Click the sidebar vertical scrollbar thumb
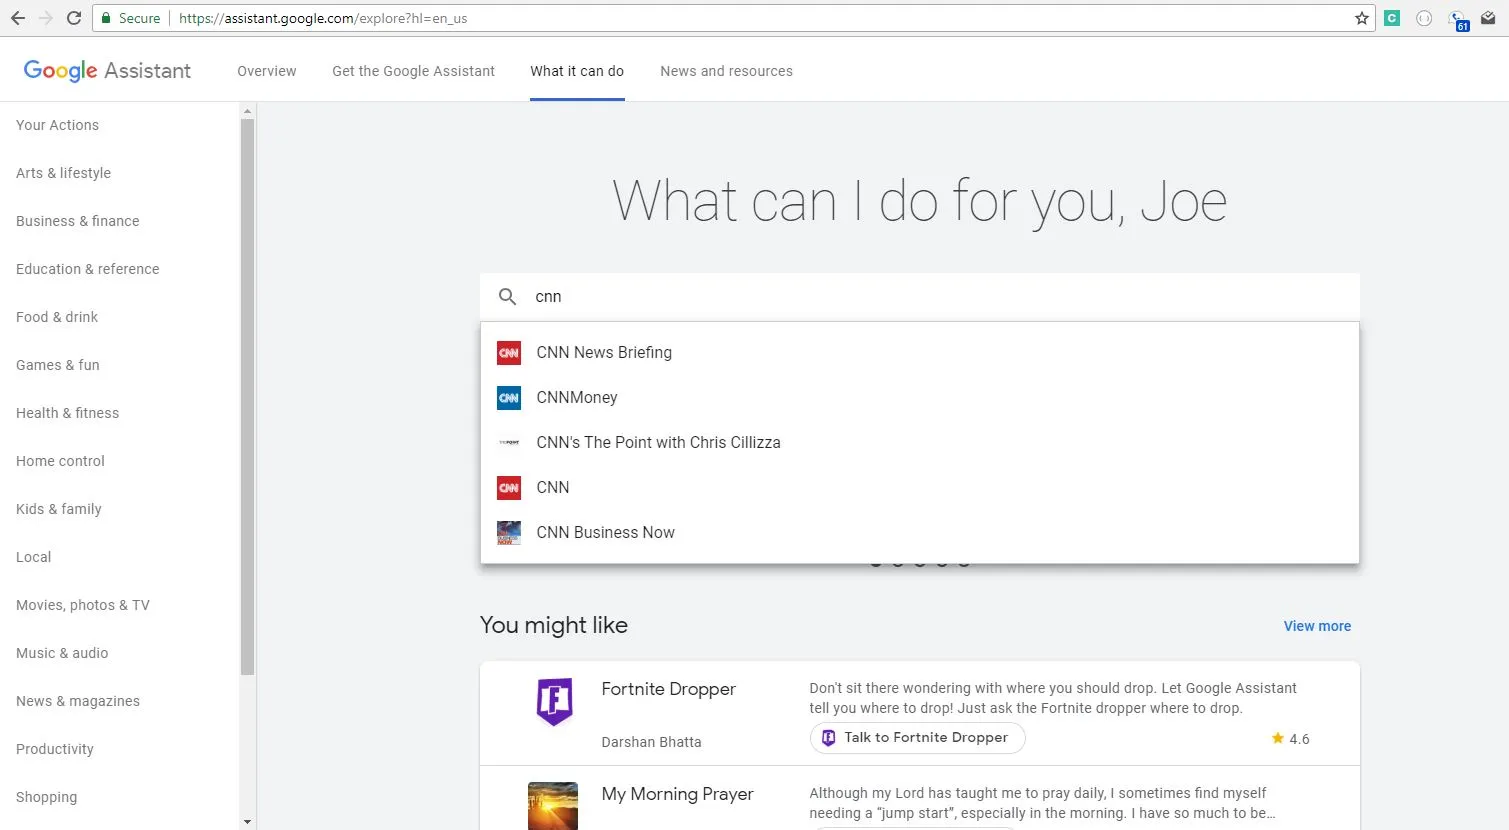This screenshot has width=1509, height=830. click(x=248, y=397)
